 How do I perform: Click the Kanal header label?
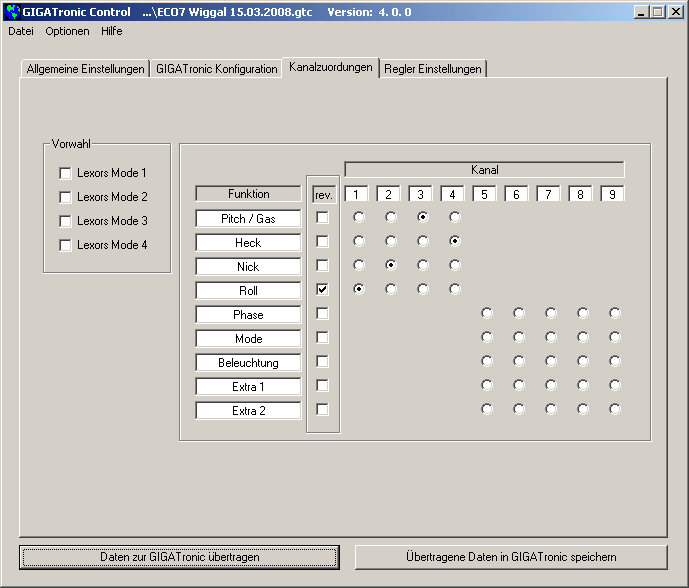484,170
